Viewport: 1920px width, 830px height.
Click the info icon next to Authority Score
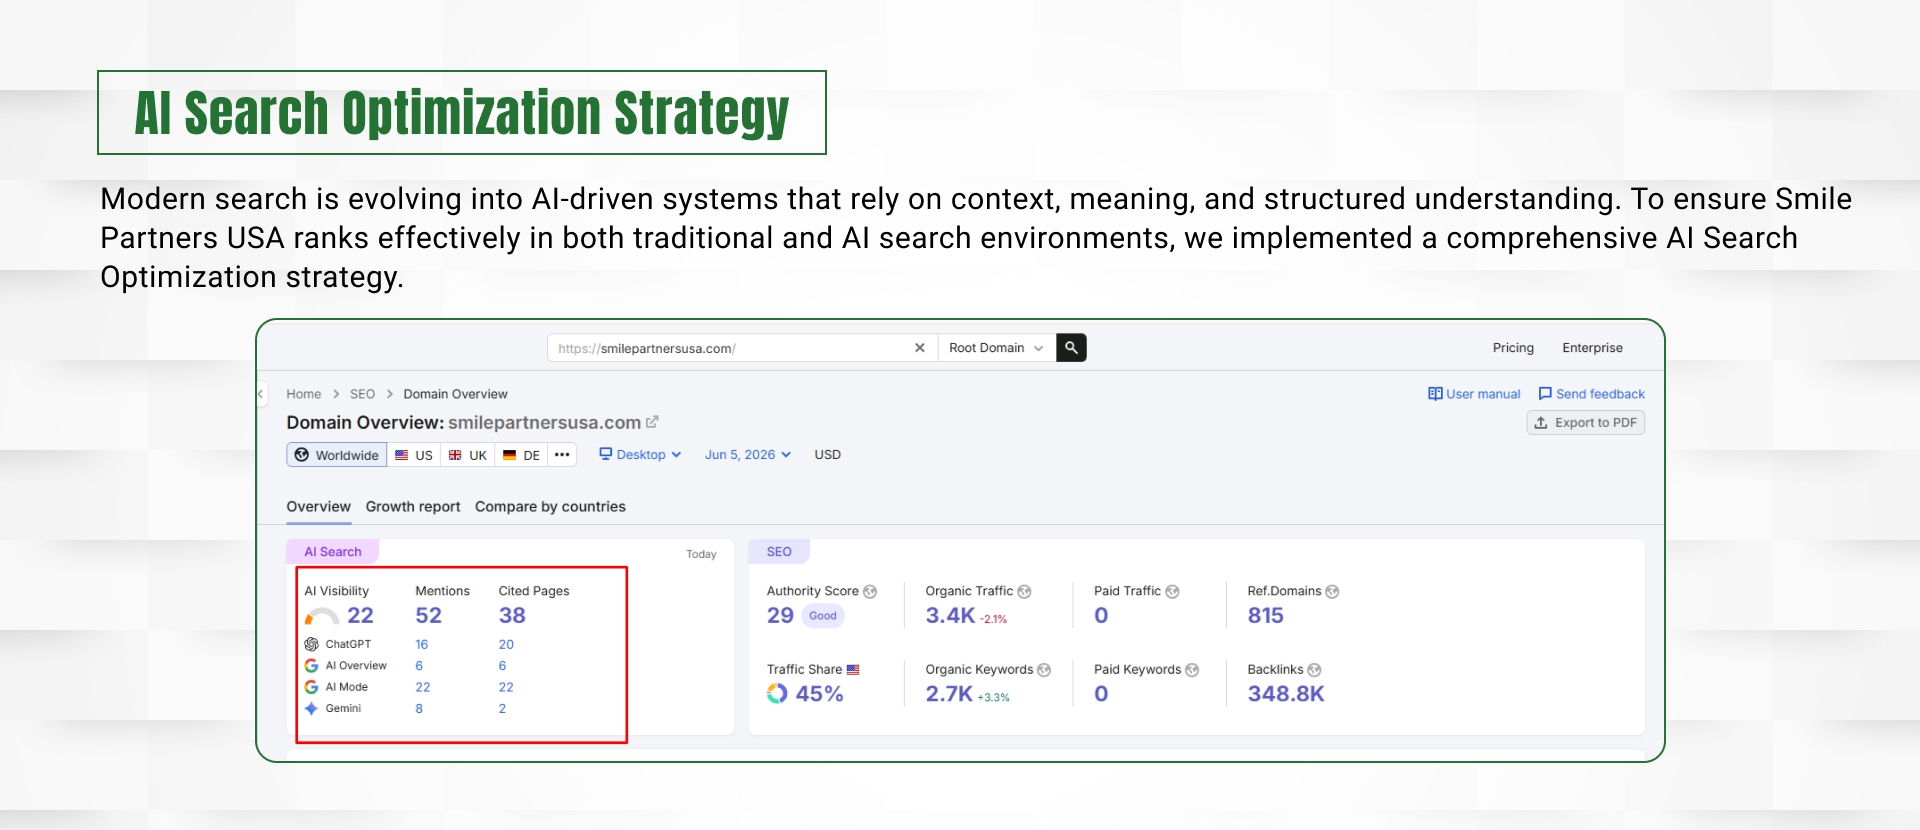(x=870, y=592)
